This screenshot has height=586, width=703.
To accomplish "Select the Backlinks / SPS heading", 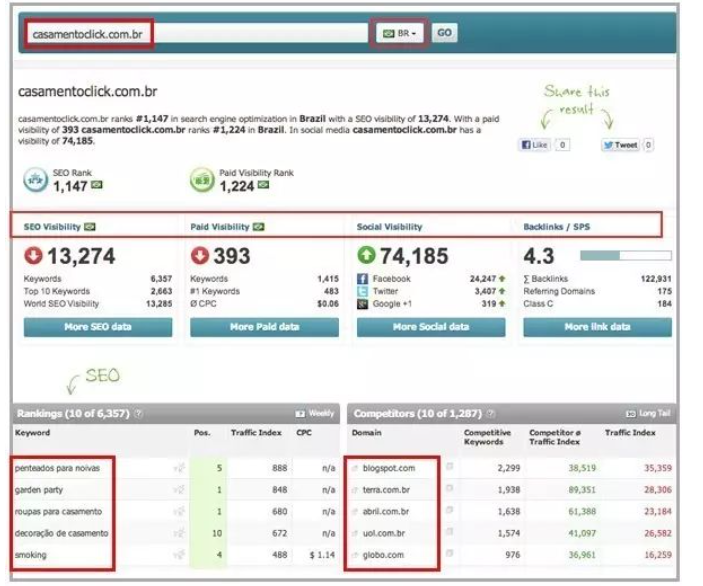I will (x=556, y=227).
